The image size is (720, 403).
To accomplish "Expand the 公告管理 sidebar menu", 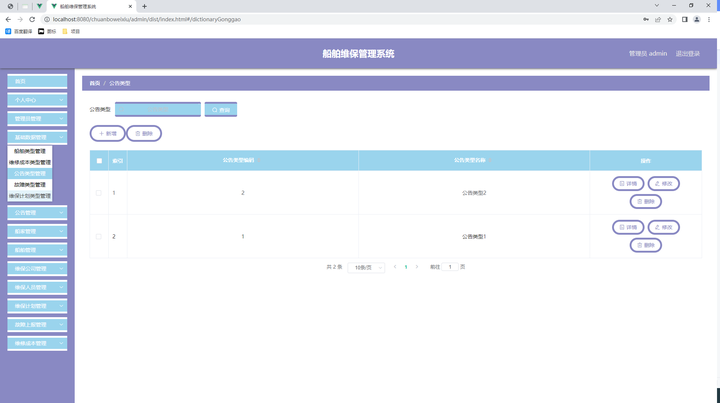I will coord(37,213).
